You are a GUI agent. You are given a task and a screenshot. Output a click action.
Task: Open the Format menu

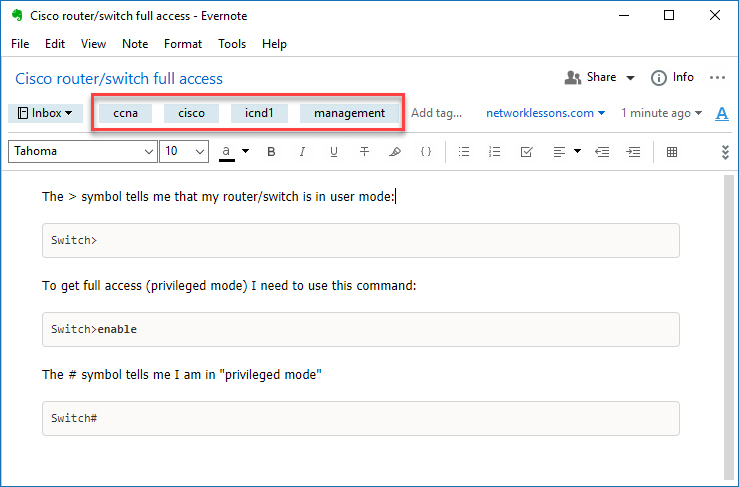point(183,44)
